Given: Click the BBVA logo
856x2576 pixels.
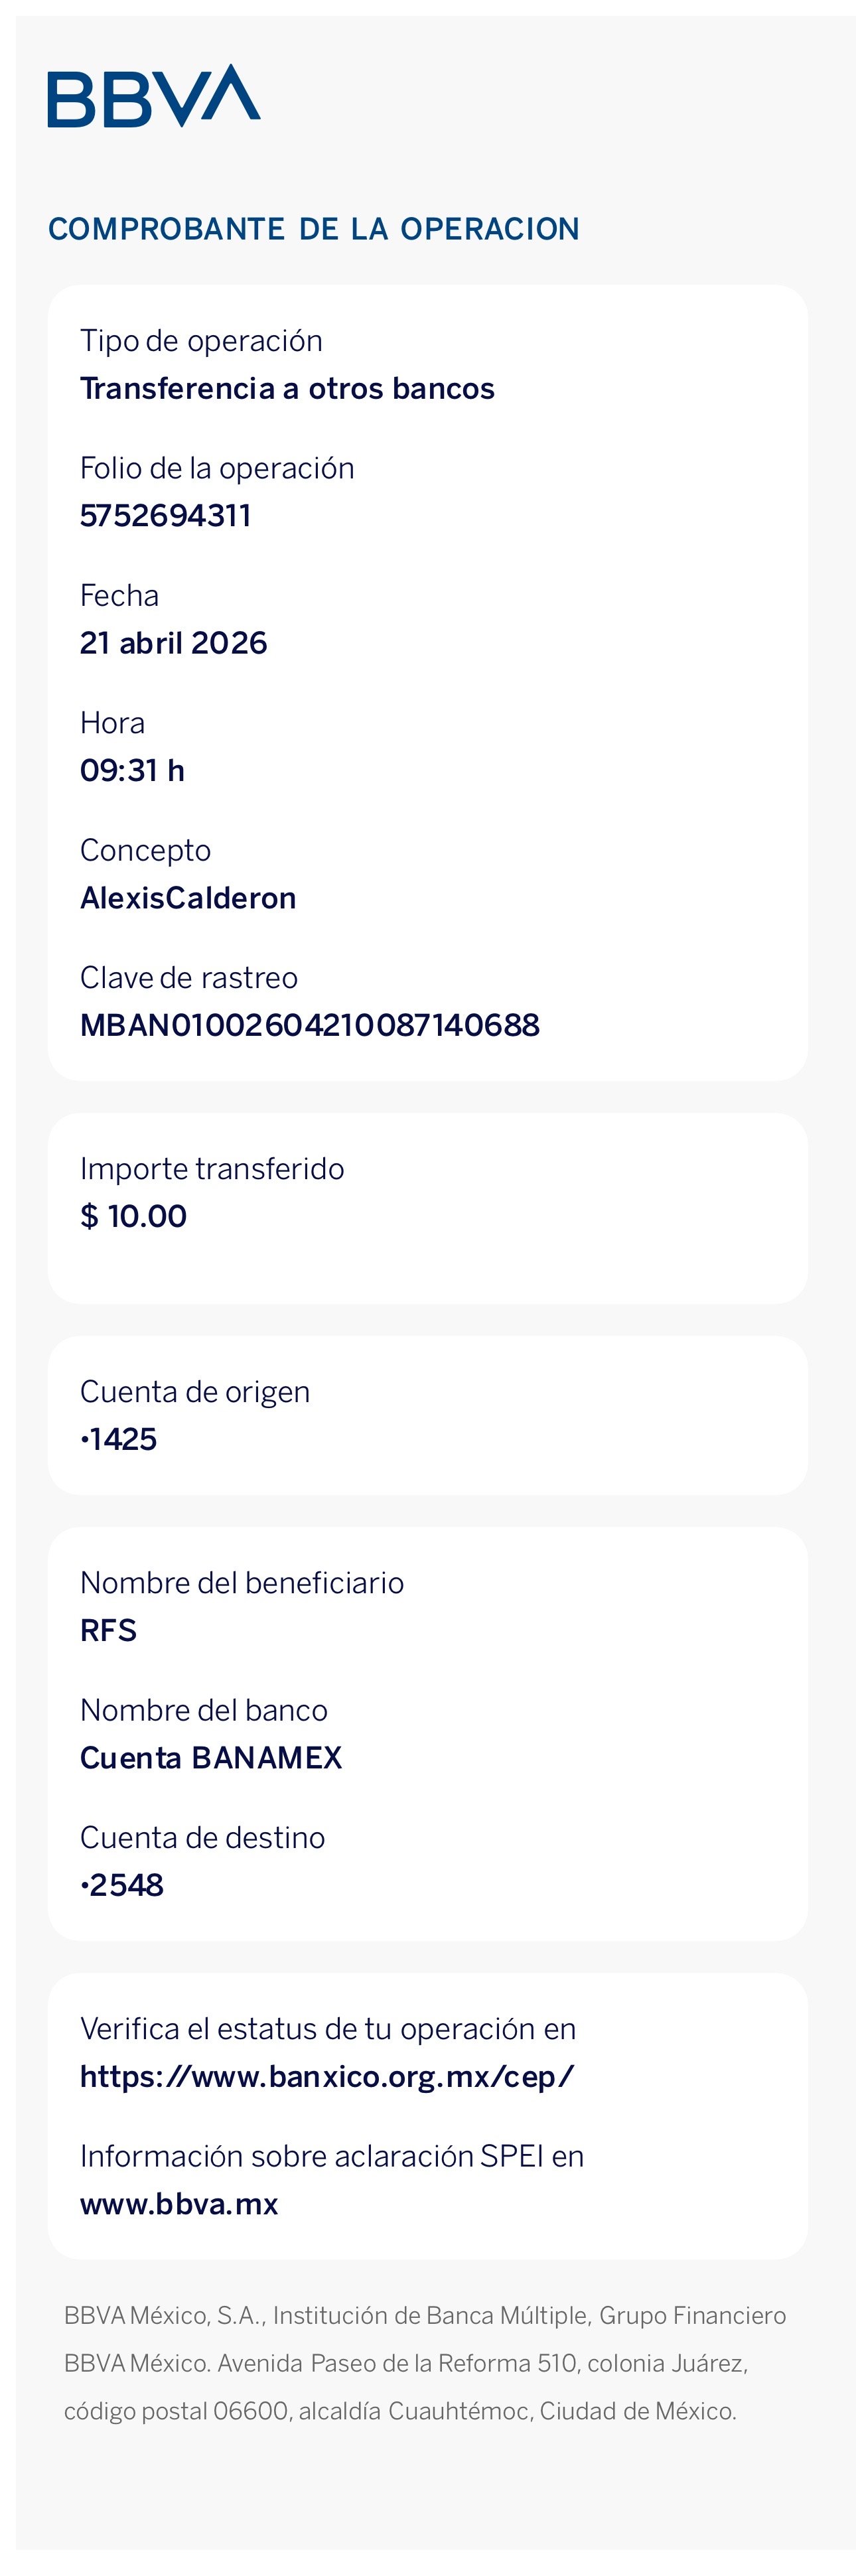Looking at the screenshot, I should pyautogui.click(x=154, y=96).
